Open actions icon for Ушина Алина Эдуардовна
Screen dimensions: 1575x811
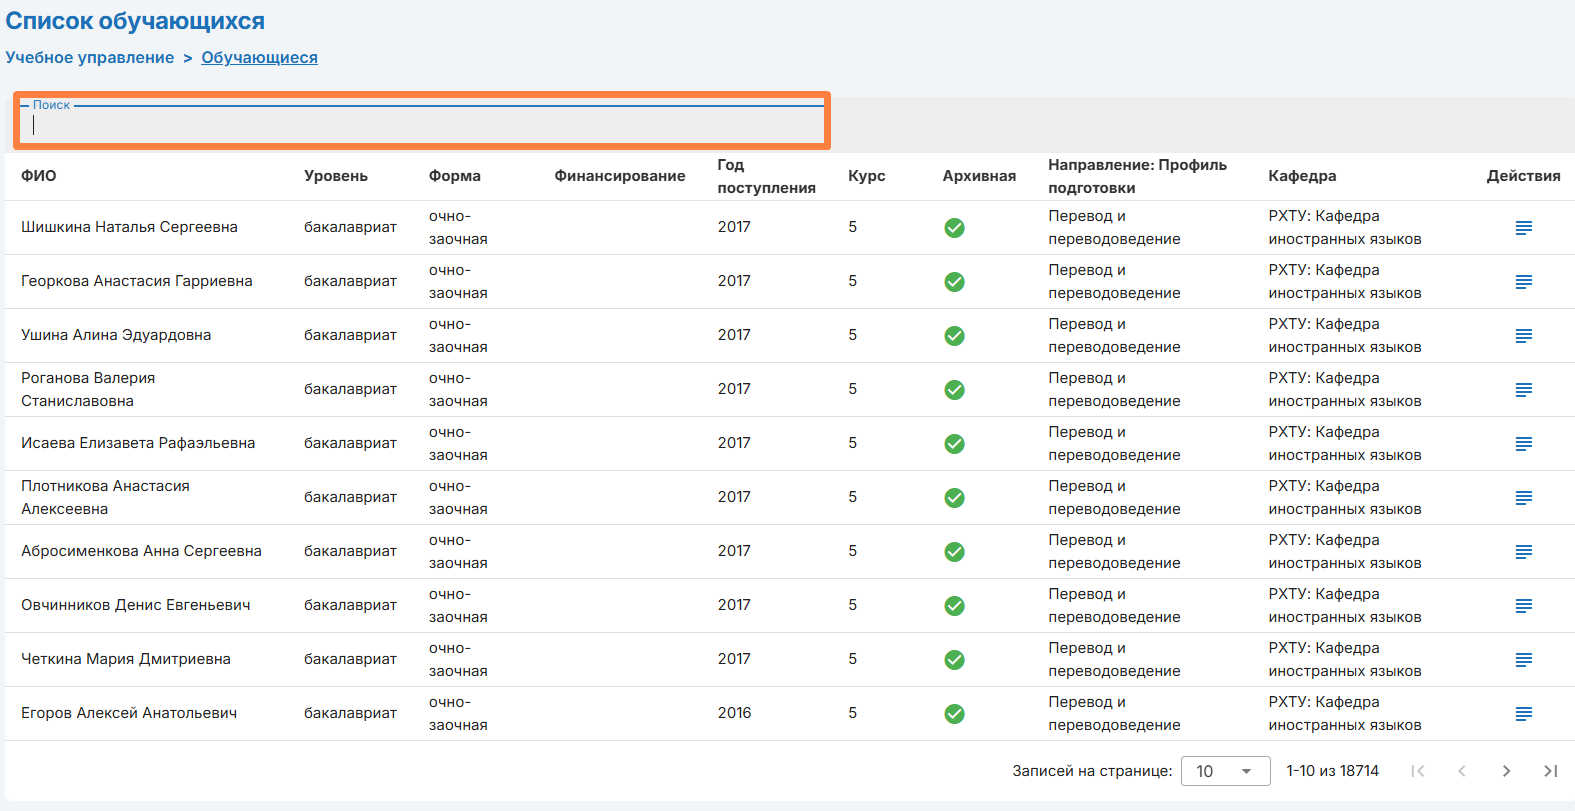[1523, 336]
